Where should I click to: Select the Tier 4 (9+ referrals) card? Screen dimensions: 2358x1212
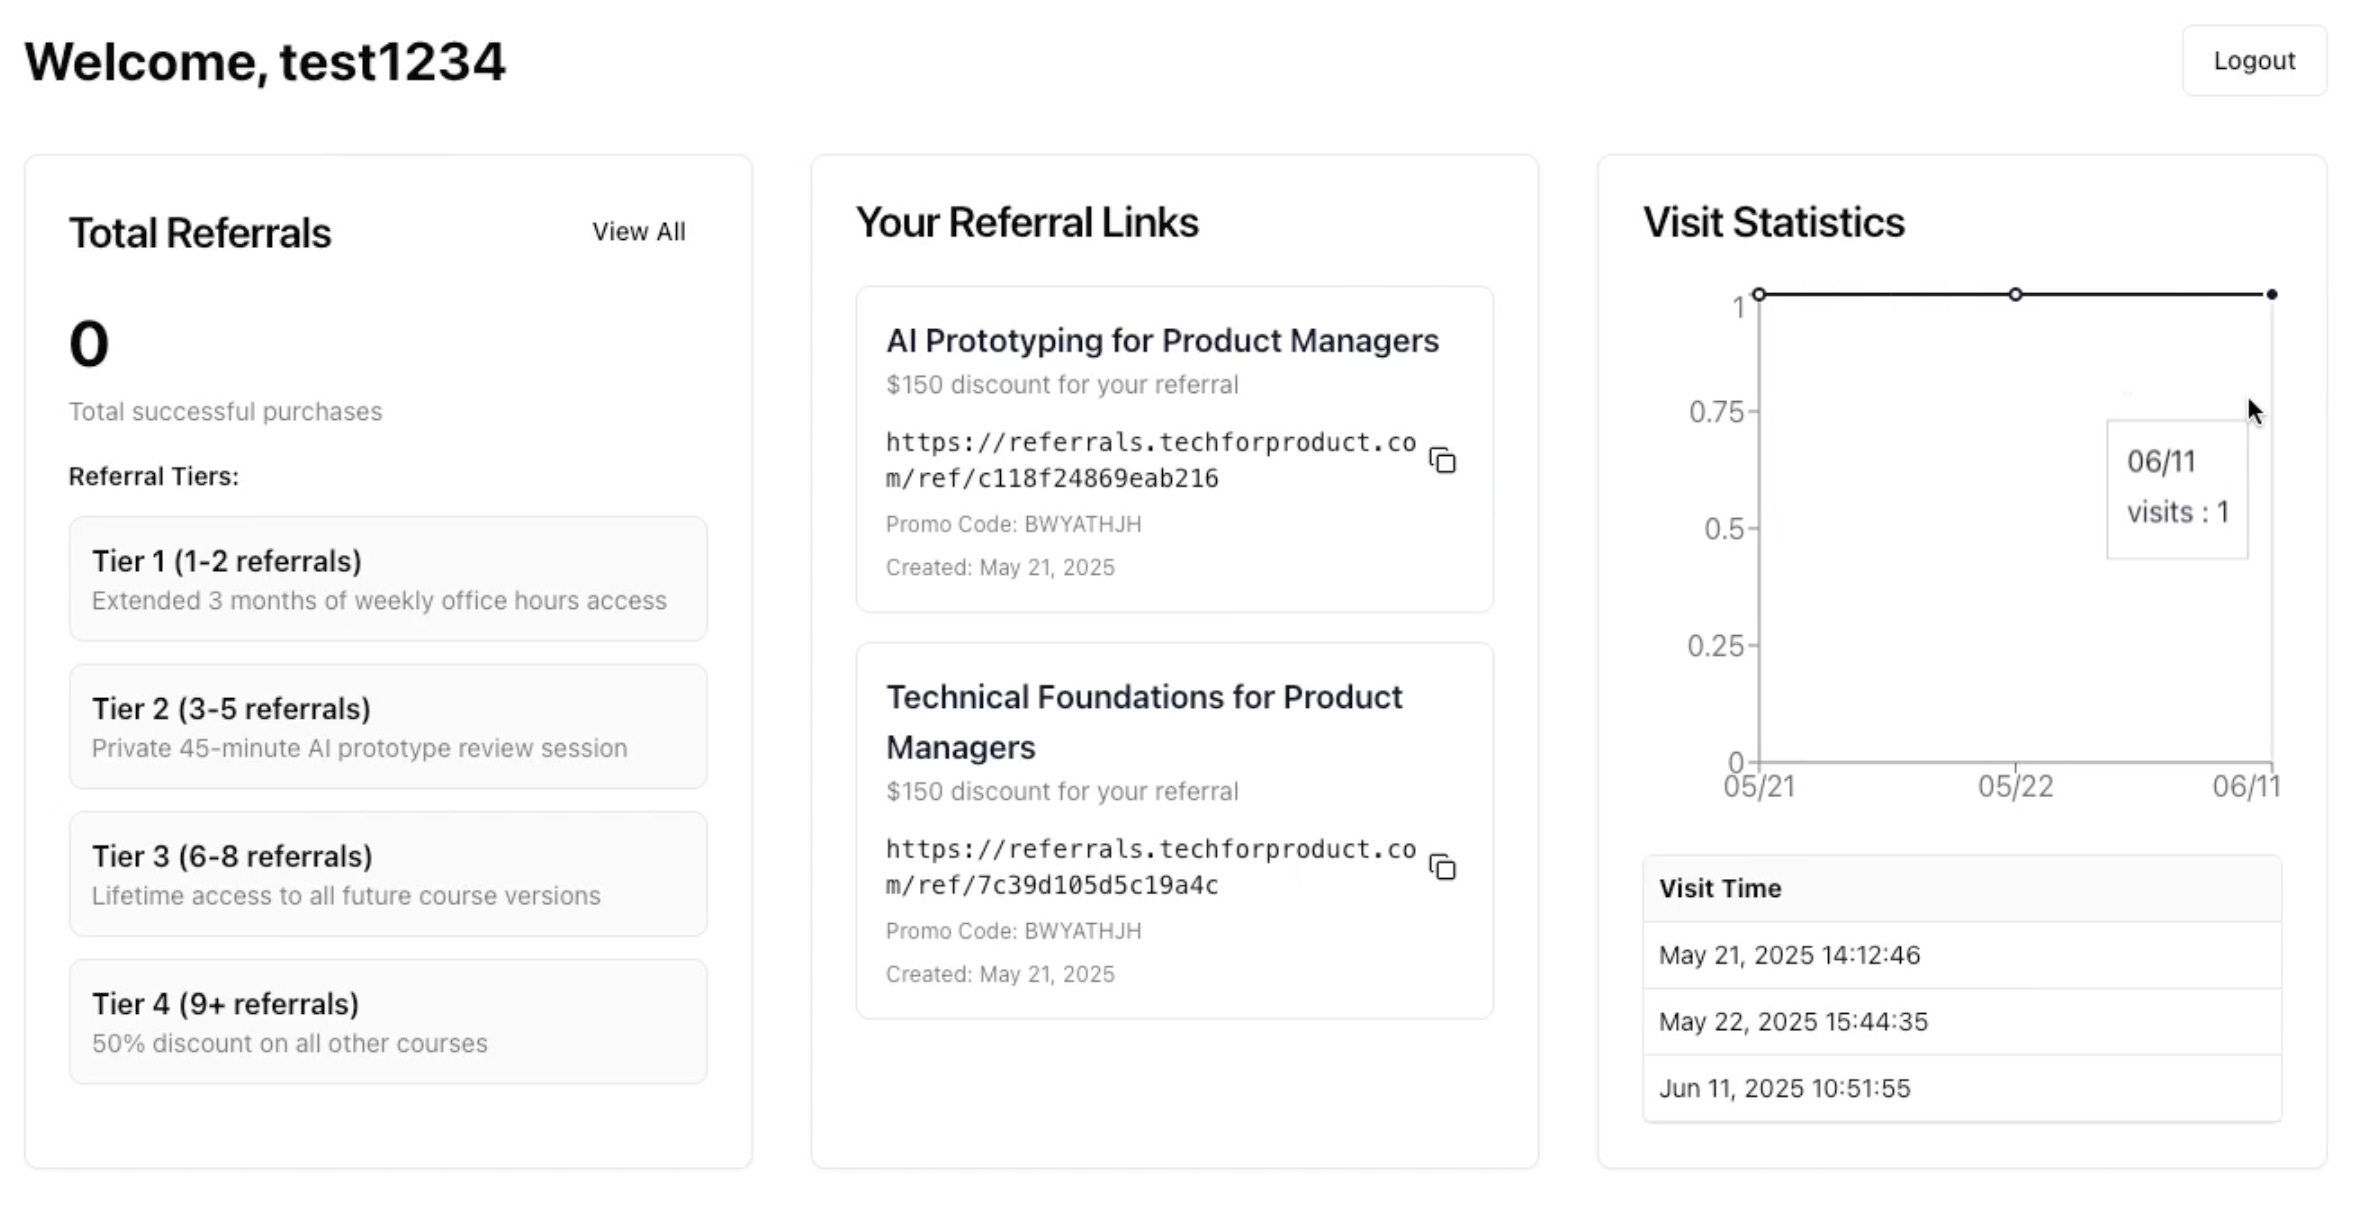tap(388, 1022)
